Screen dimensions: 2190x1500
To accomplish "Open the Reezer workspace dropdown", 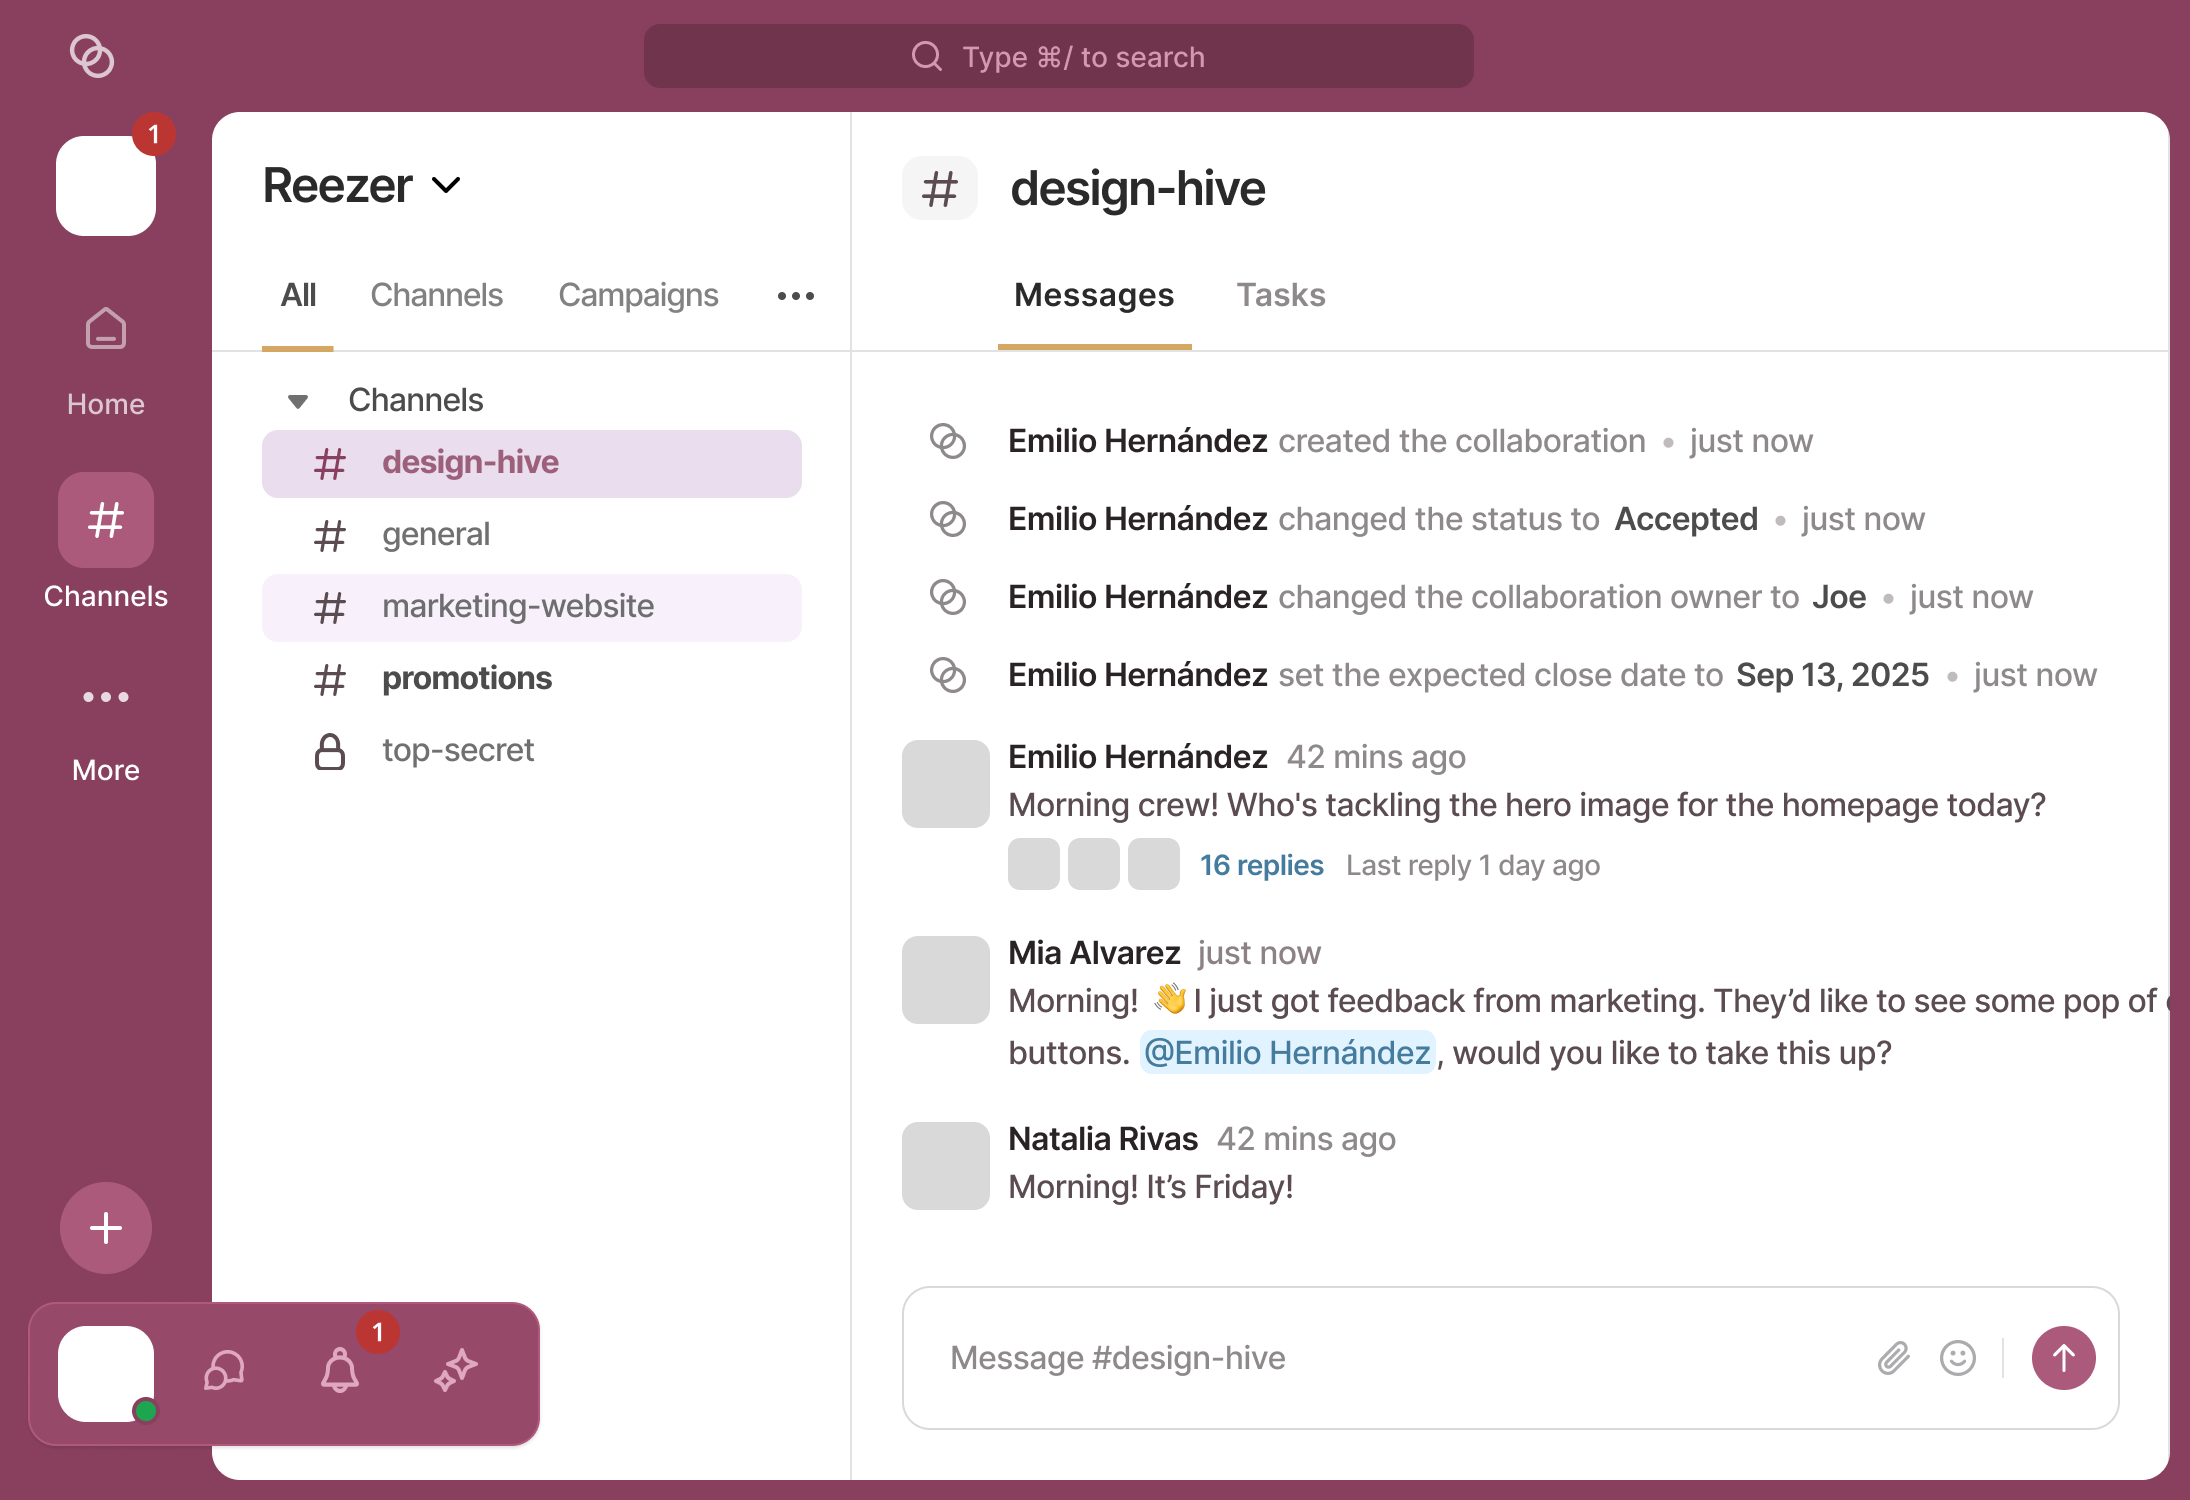I will [362, 186].
